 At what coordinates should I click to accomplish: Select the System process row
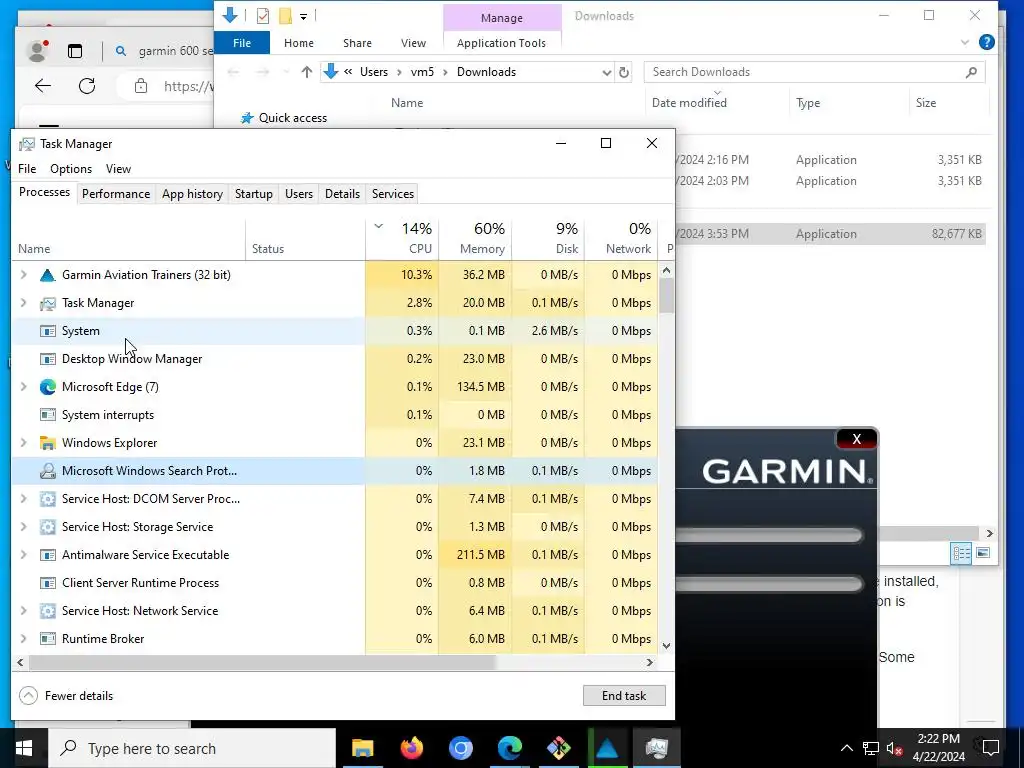(334, 331)
